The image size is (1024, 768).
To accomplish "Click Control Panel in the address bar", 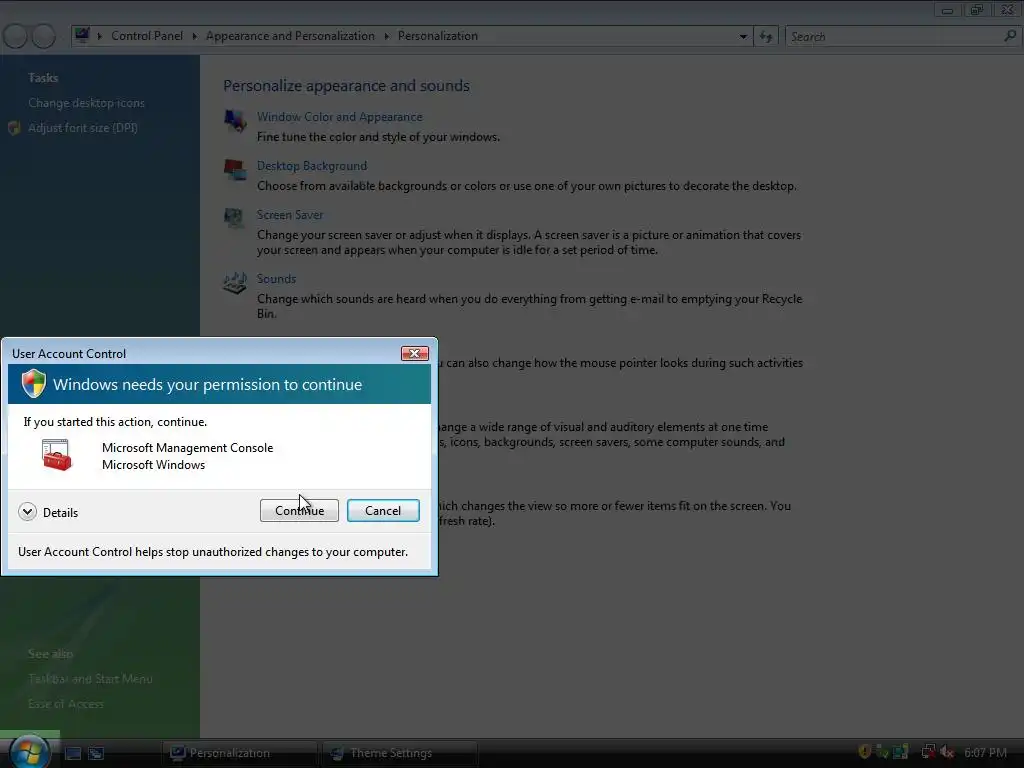I will click(x=147, y=36).
